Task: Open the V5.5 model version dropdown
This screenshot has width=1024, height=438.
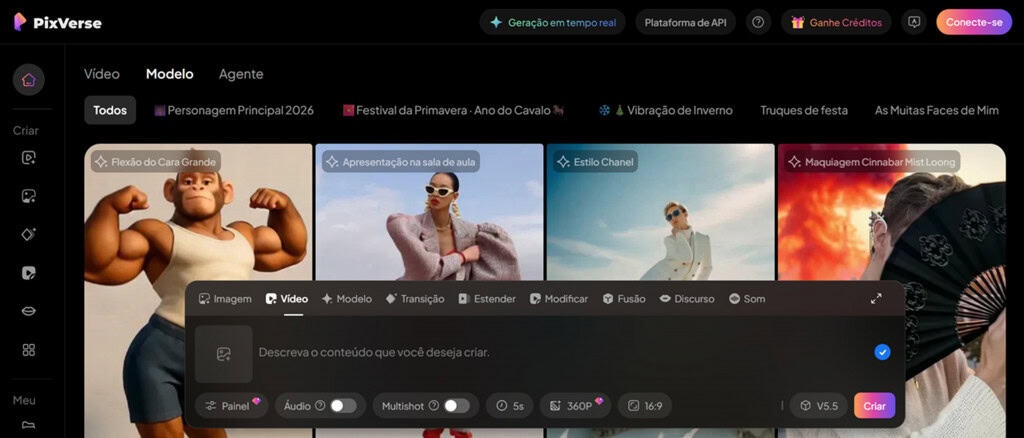Action: click(818, 406)
